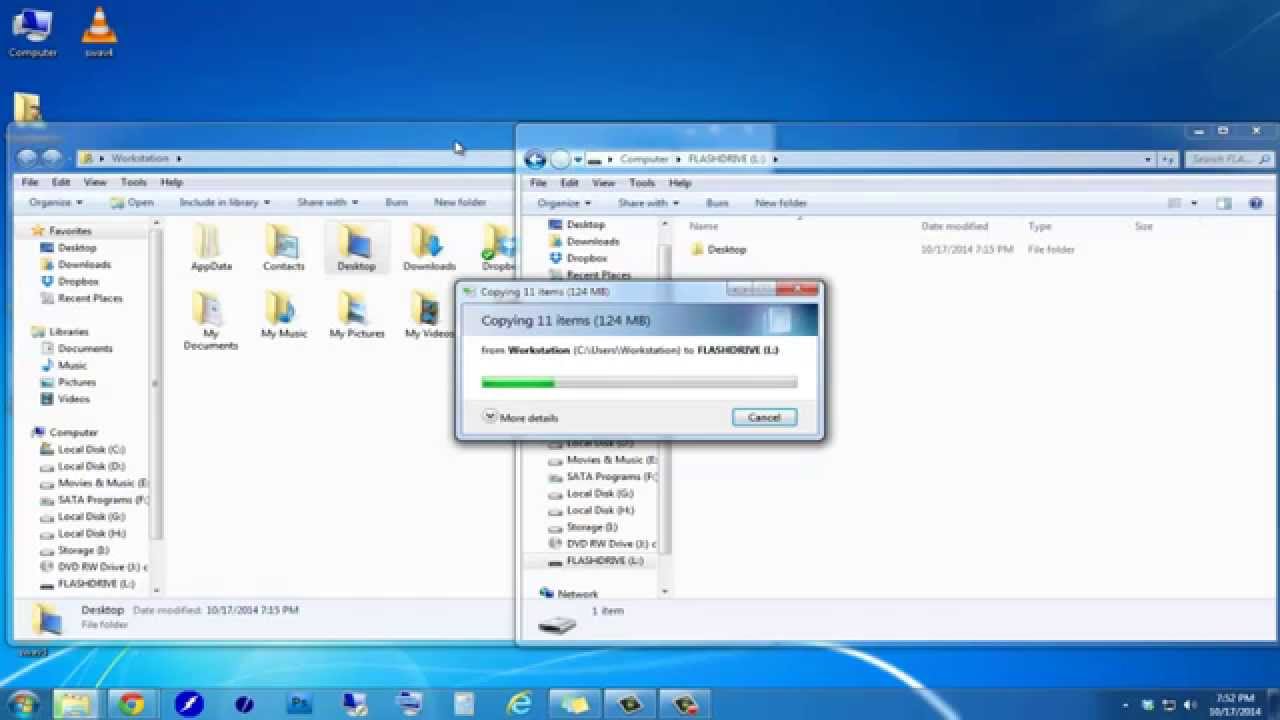Screen dimensions: 1280x720
Task: Select the Desktop folder in Workstation window
Action: (356, 247)
